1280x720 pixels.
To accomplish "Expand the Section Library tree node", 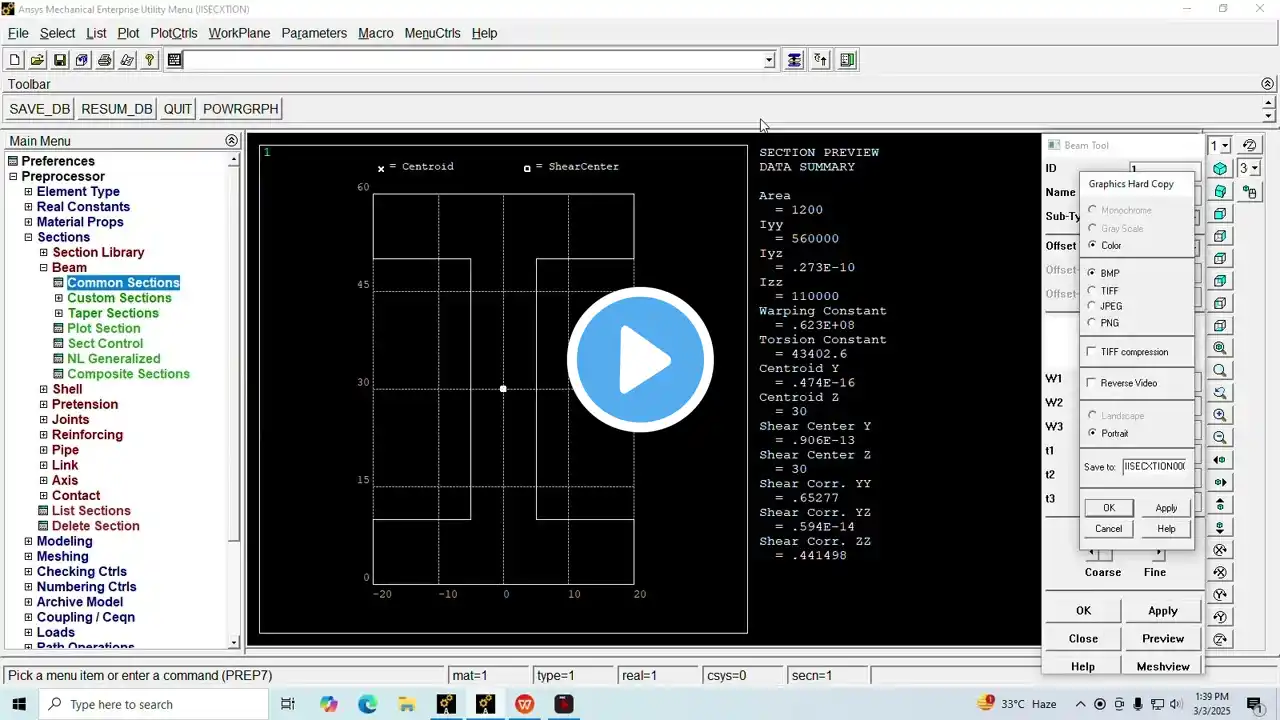I will coord(44,252).
